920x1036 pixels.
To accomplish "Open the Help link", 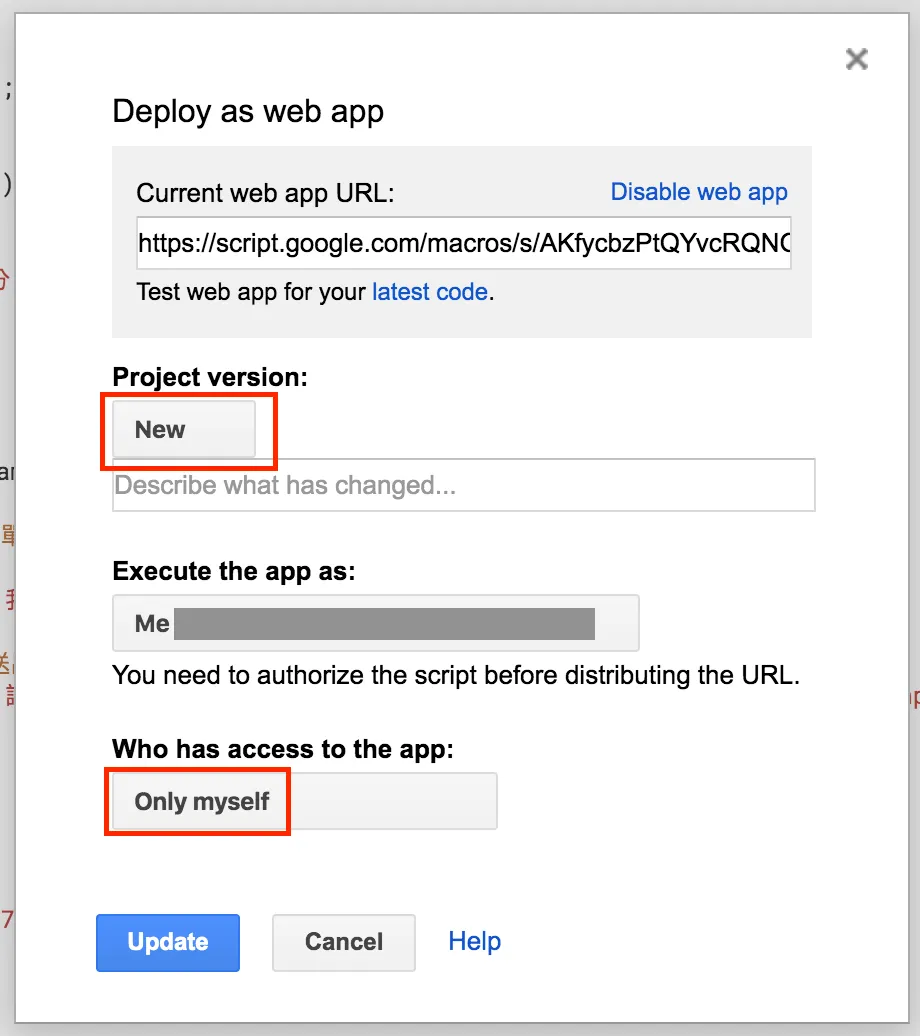I will [x=475, y=941].
